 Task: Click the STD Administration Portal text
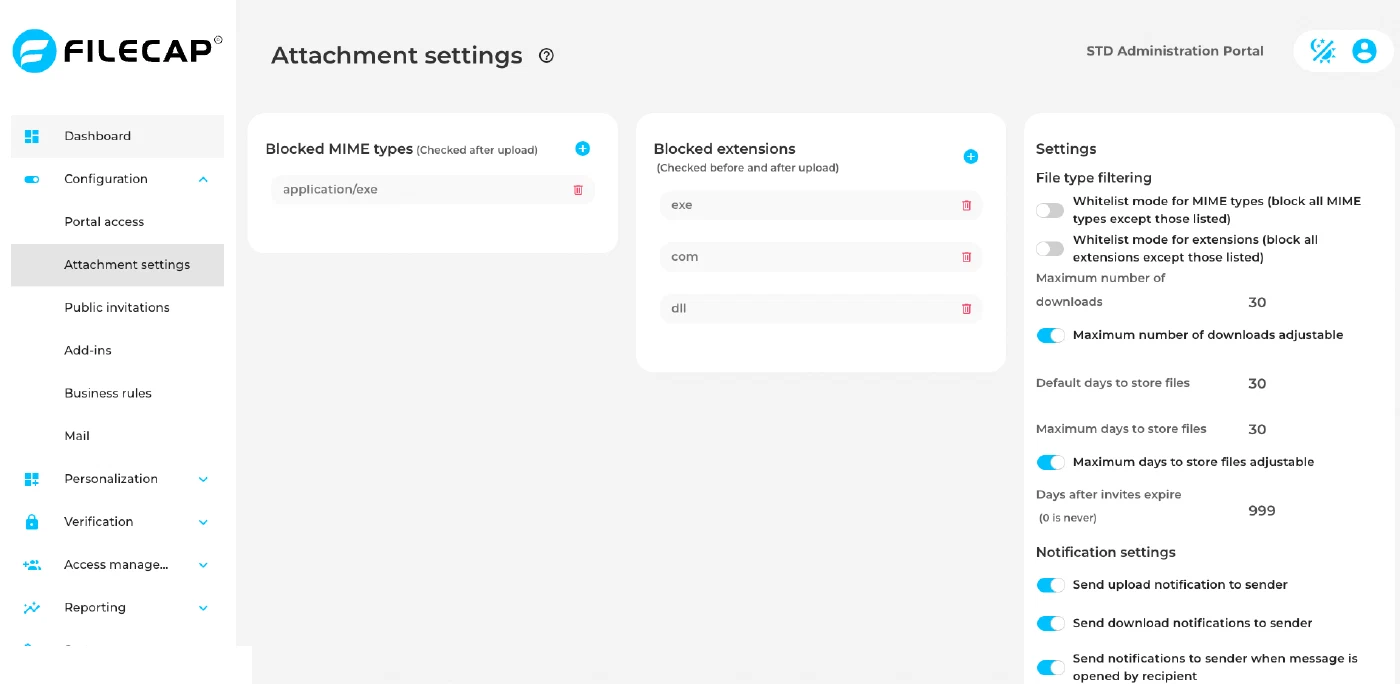click(1175, 51)
